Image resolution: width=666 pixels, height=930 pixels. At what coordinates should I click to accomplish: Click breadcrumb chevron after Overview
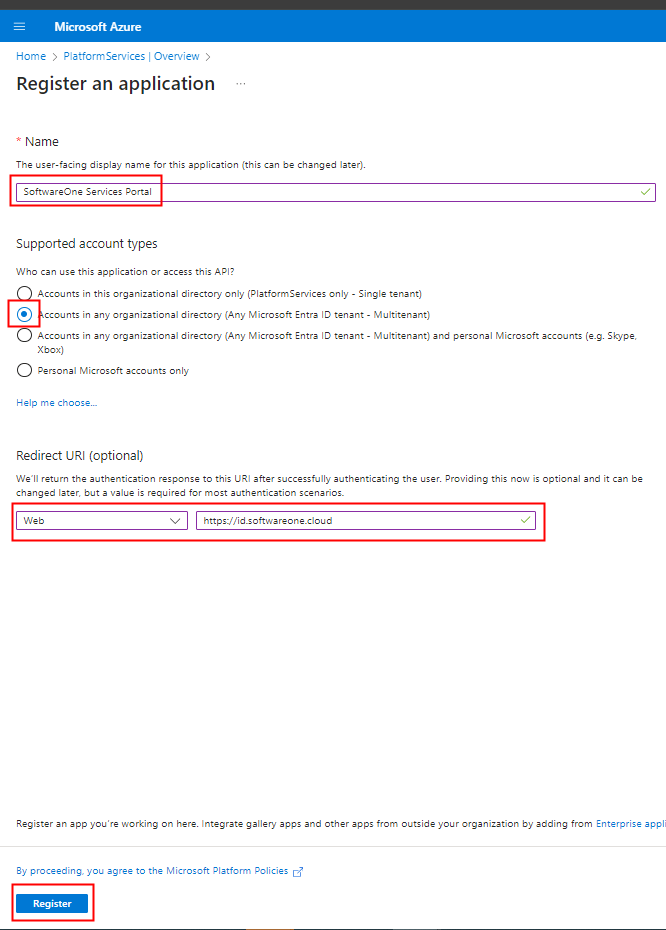point(208,57)
